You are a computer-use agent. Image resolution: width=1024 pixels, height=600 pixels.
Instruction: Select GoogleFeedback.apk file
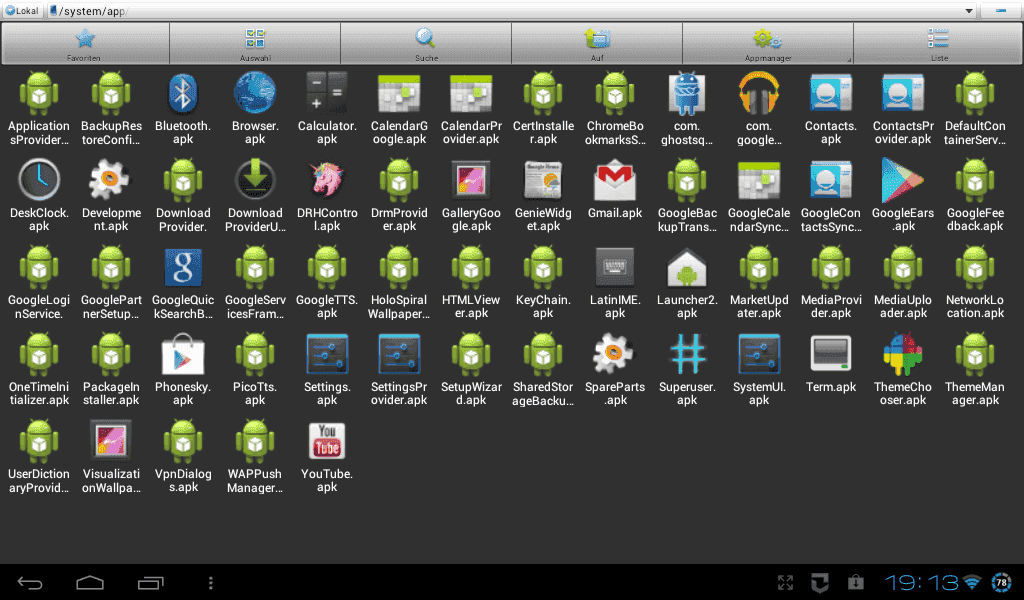[975, 180]
